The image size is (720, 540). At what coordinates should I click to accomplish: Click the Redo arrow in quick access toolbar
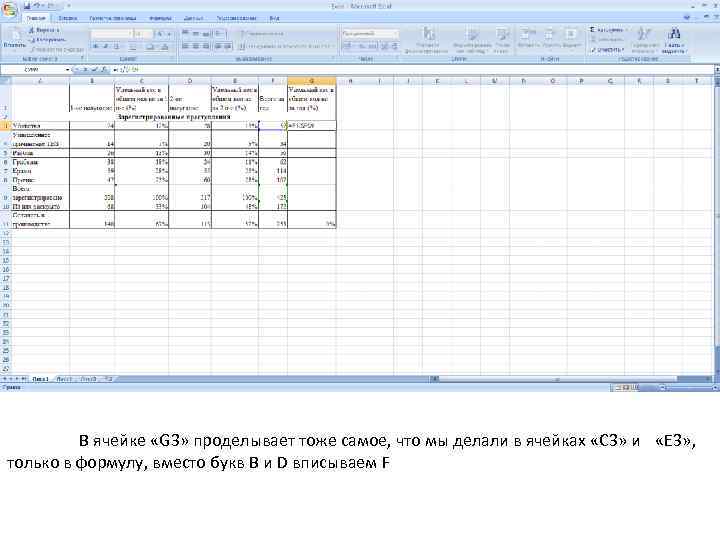[x=50, y=6]
